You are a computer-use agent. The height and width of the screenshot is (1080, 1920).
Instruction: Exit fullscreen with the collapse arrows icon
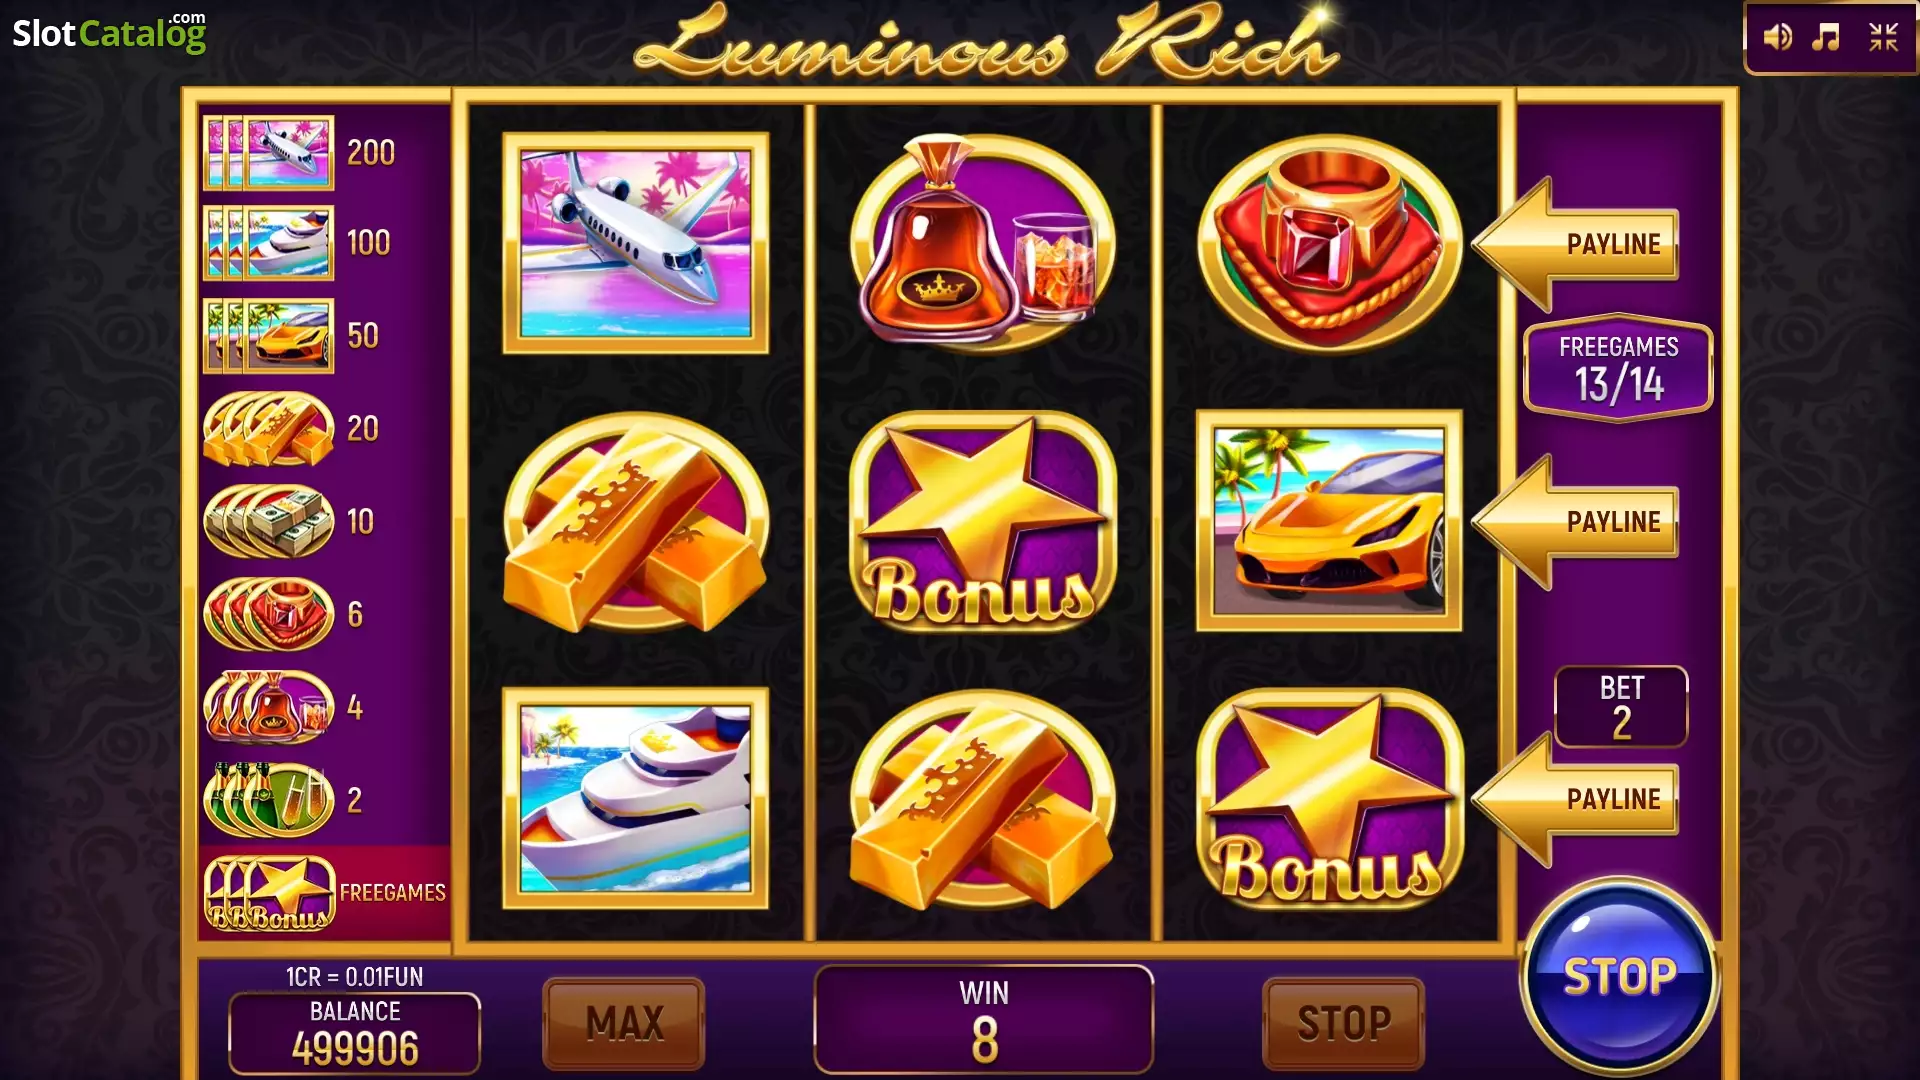[1884, 38]
